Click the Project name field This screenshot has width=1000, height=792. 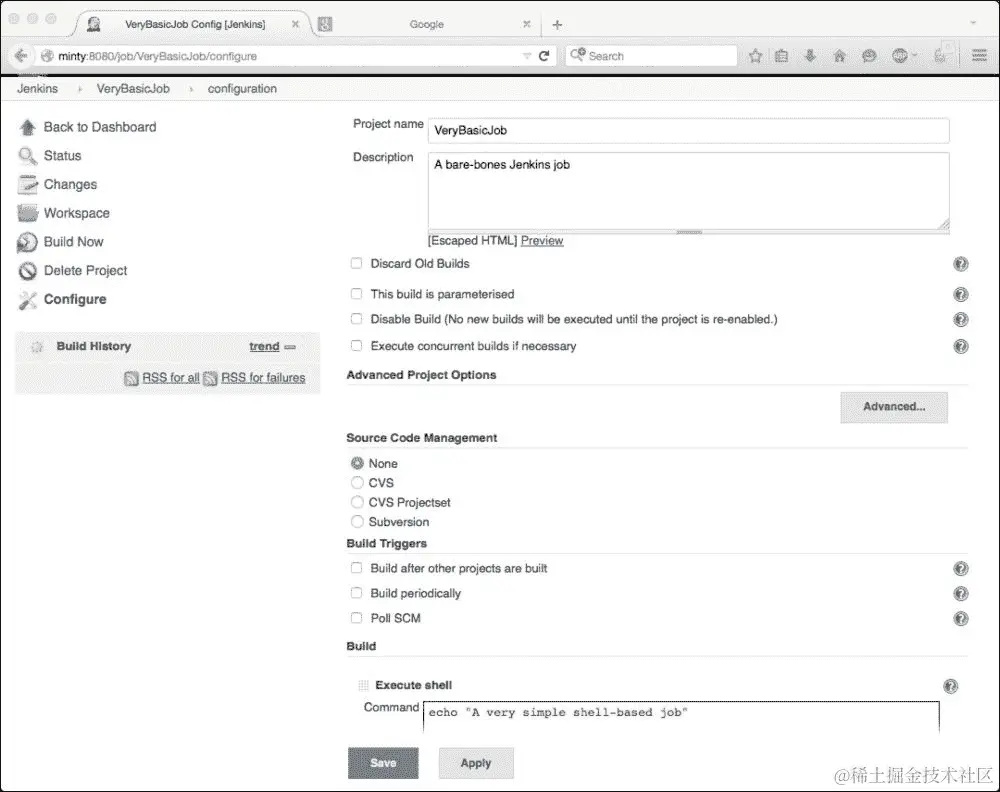point(689,130)
